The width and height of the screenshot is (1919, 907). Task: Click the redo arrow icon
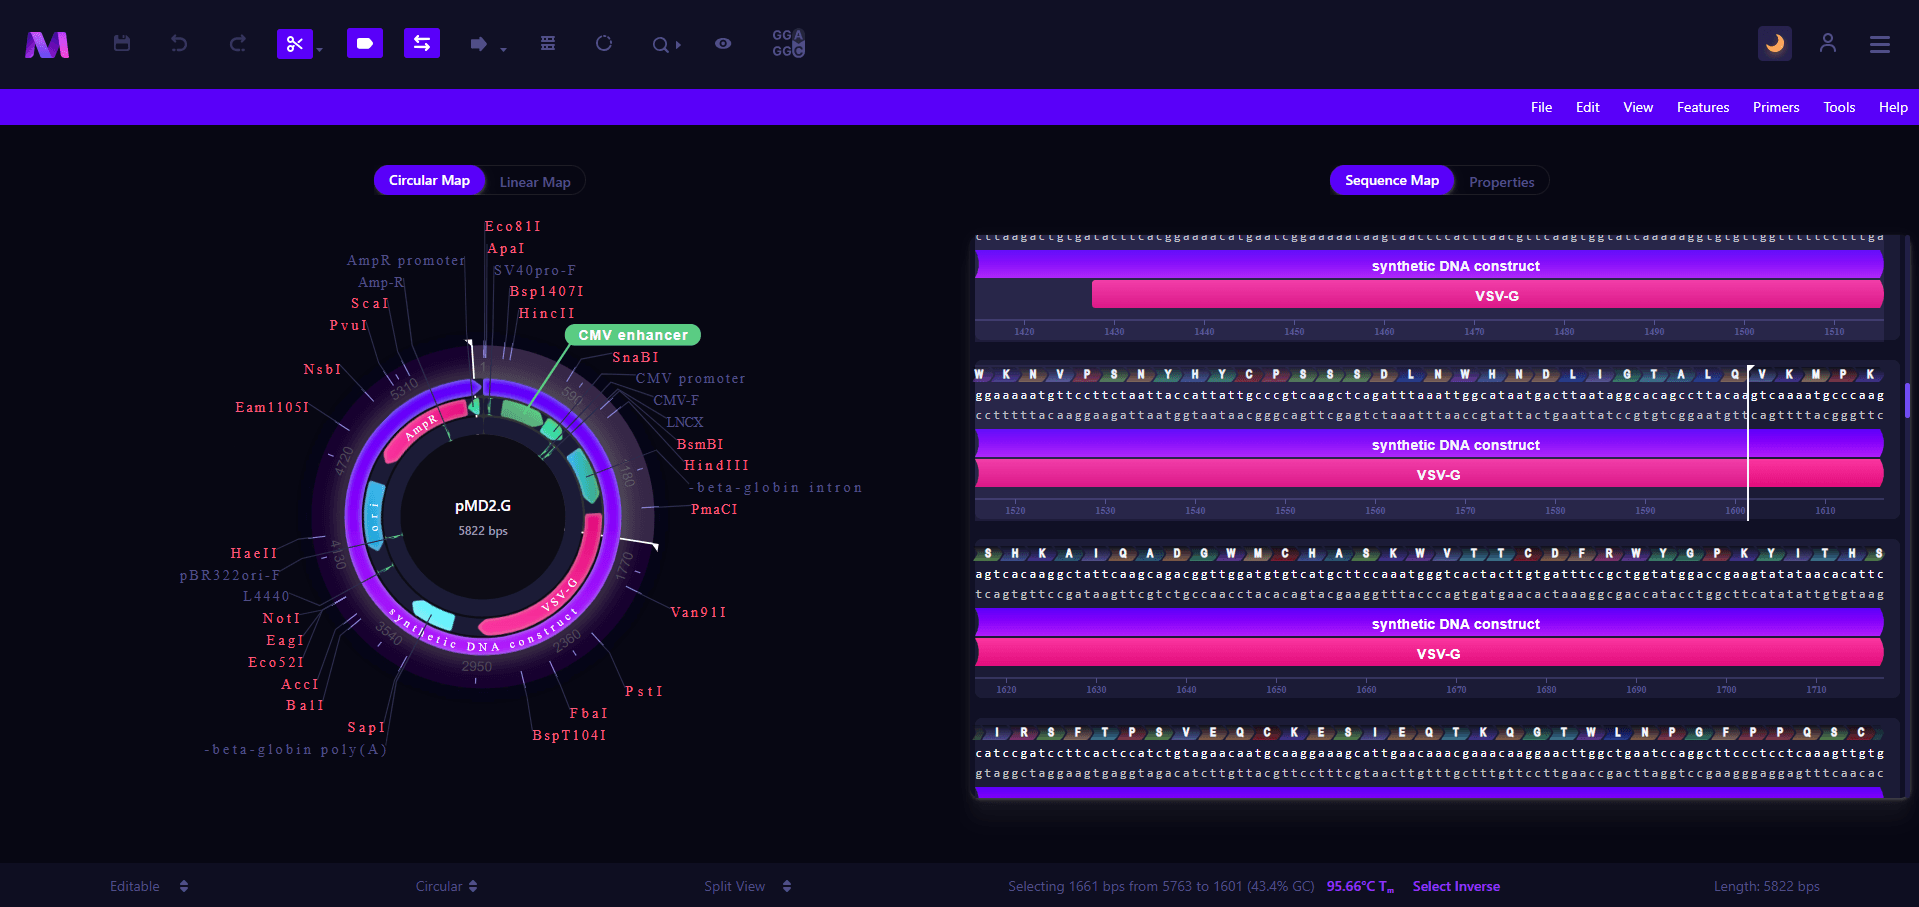[x=237, y=44]
